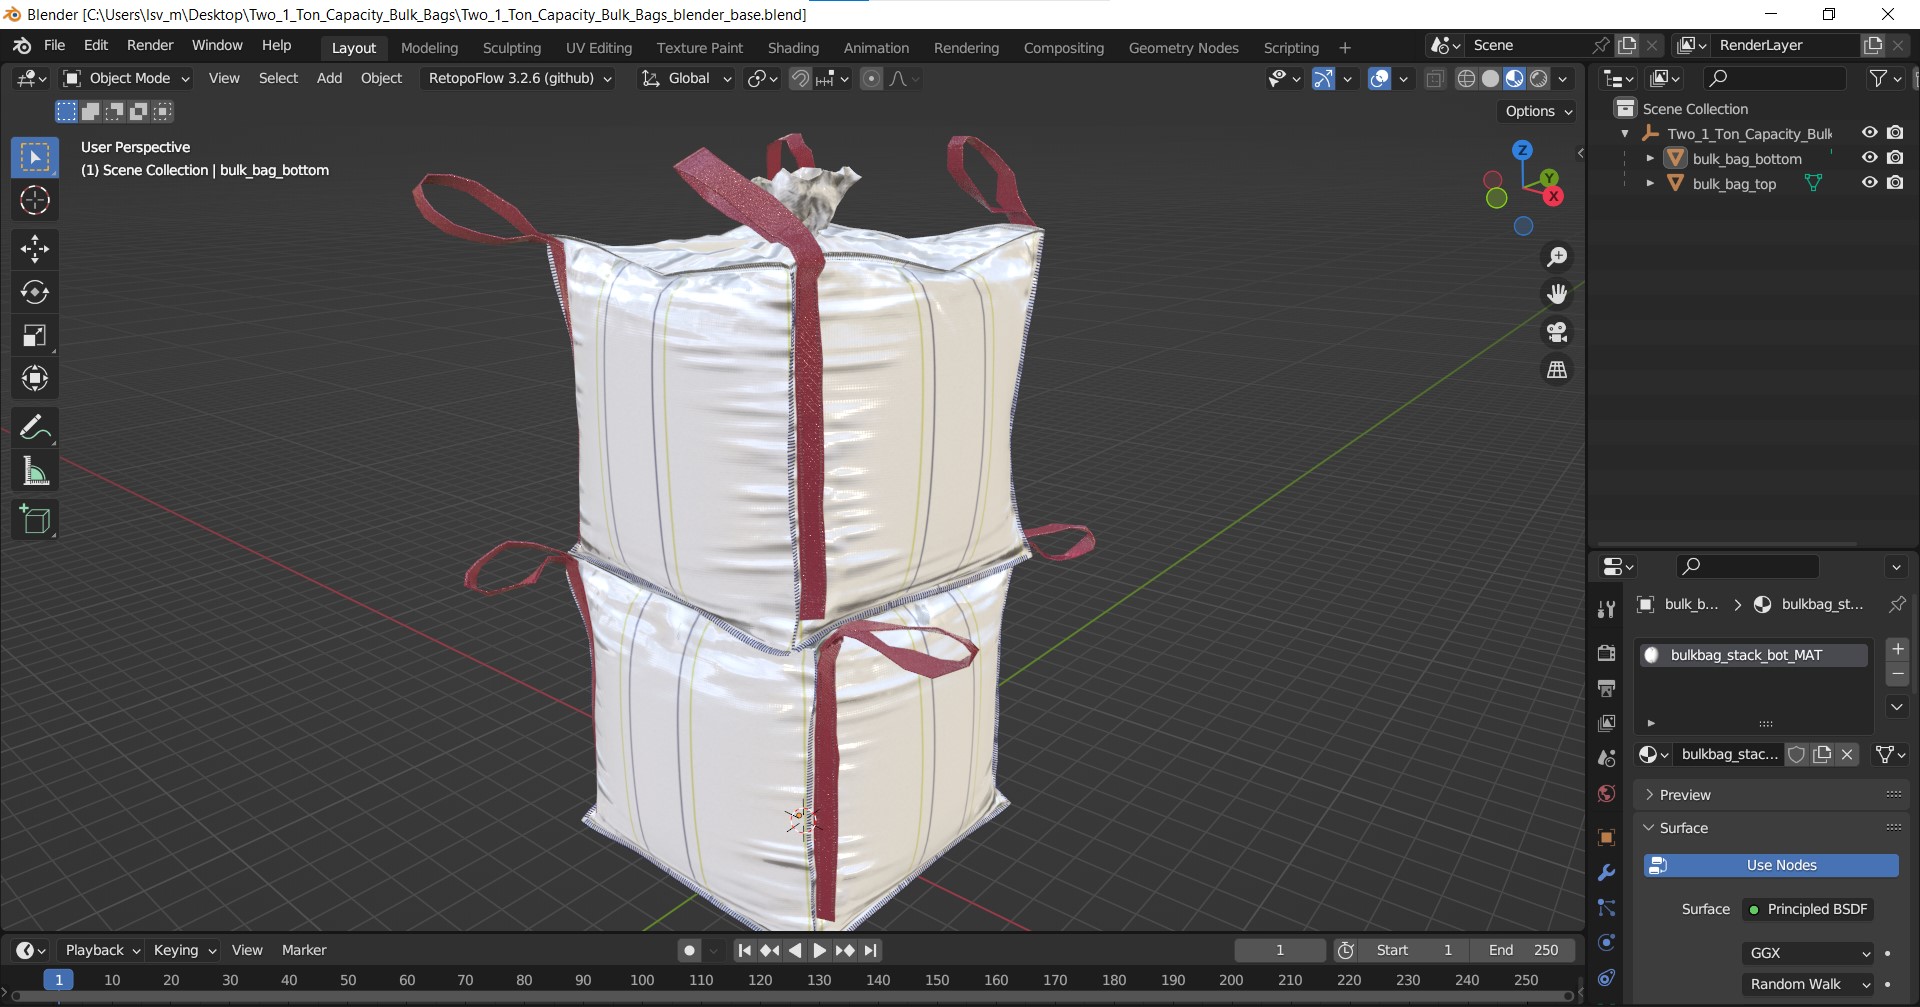Click the End frame 250 field

point(1523,950)
